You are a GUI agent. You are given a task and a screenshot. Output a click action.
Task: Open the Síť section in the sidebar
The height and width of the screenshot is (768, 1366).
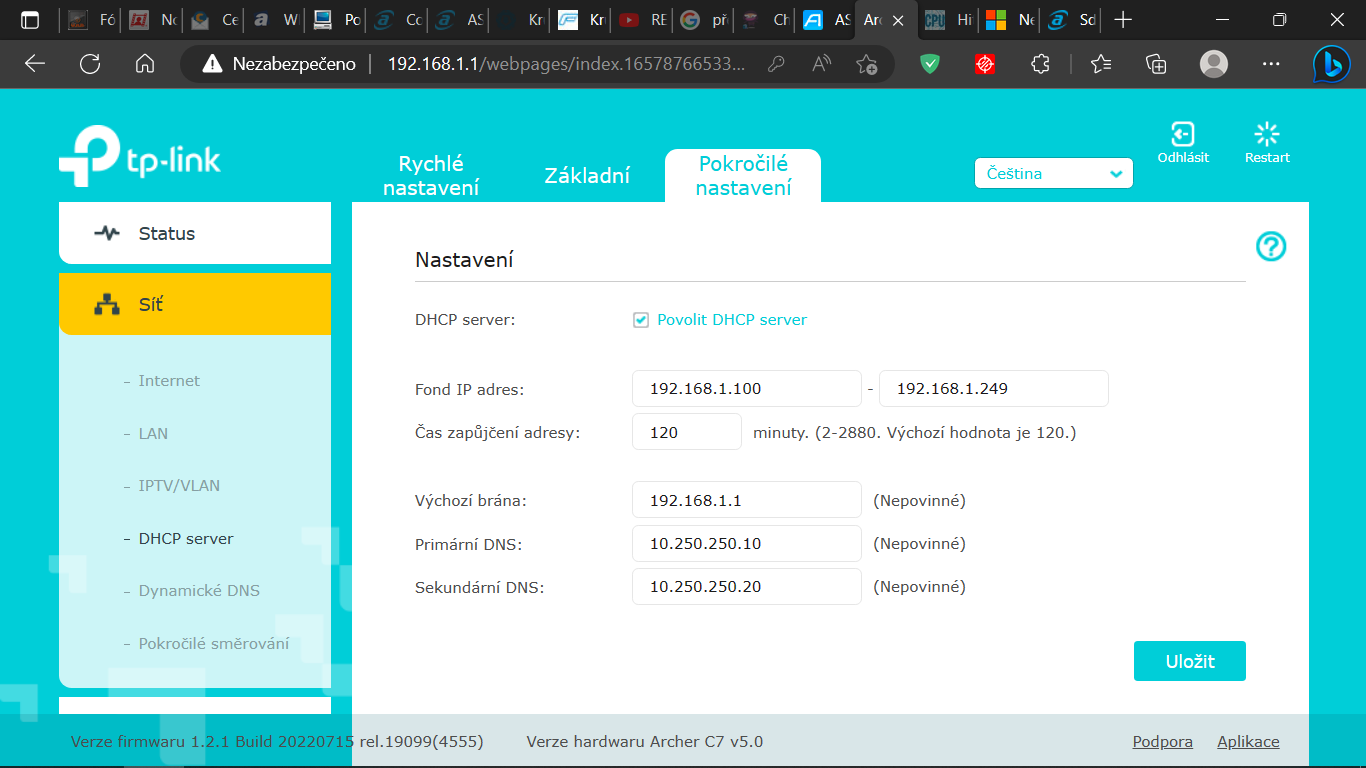(195, 304)
